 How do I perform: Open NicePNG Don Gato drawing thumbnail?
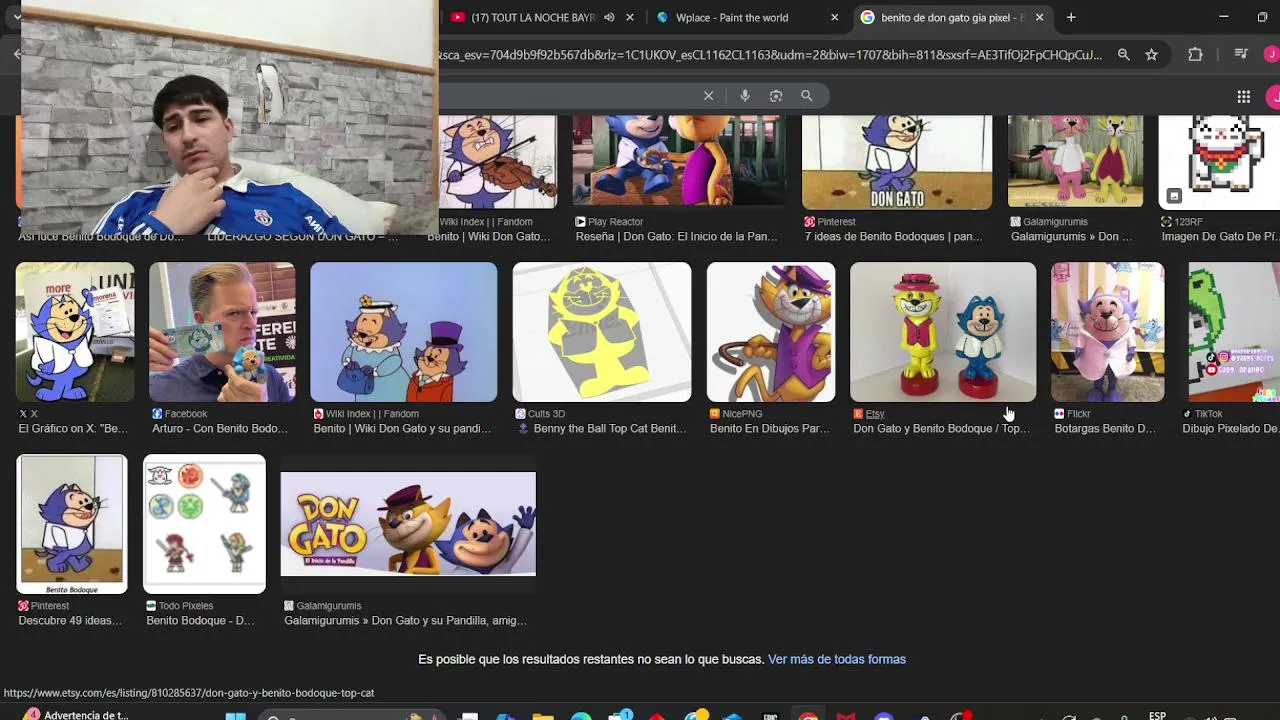(771, 332)
